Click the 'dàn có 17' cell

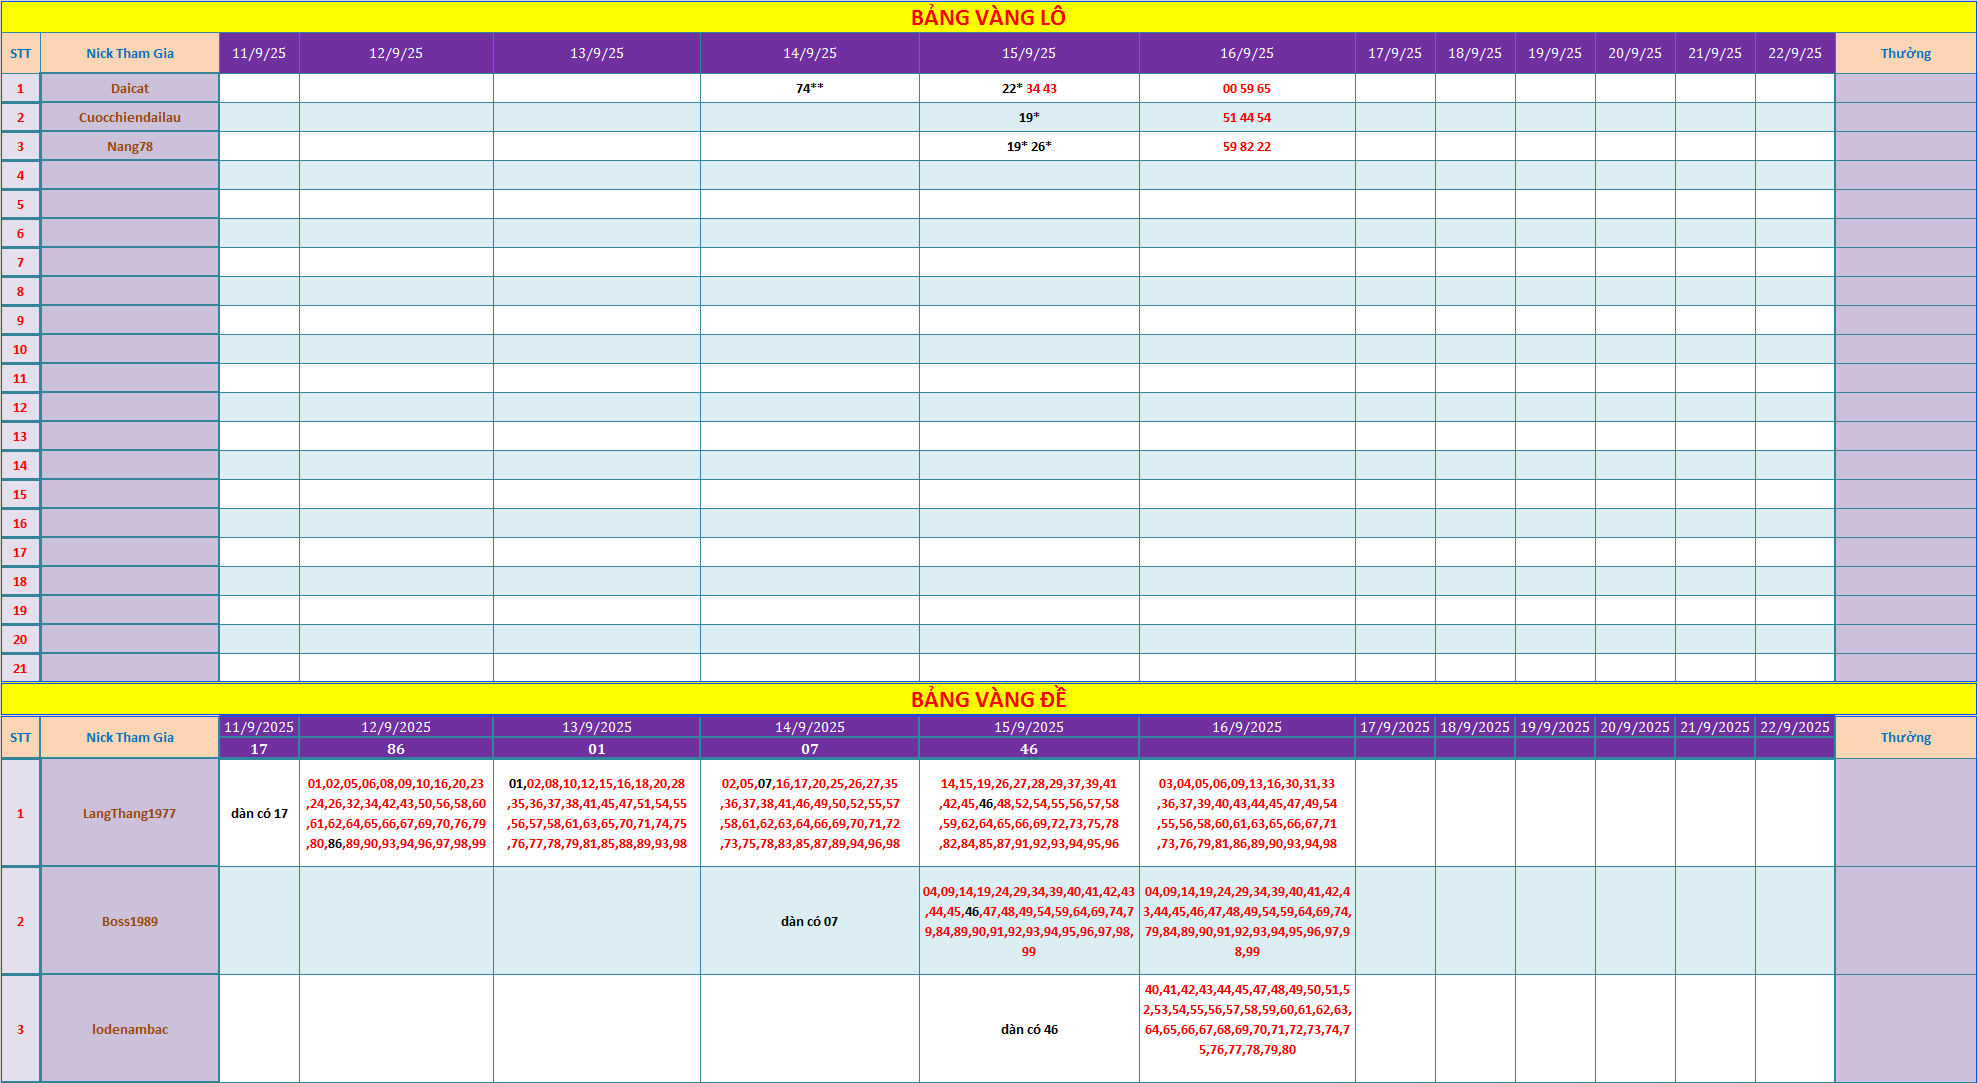pyautogui.click(x=259, y=813)
